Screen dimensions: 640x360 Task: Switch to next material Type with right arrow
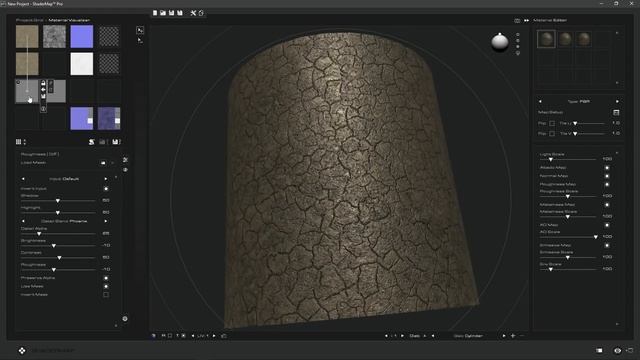click(617, 101)
